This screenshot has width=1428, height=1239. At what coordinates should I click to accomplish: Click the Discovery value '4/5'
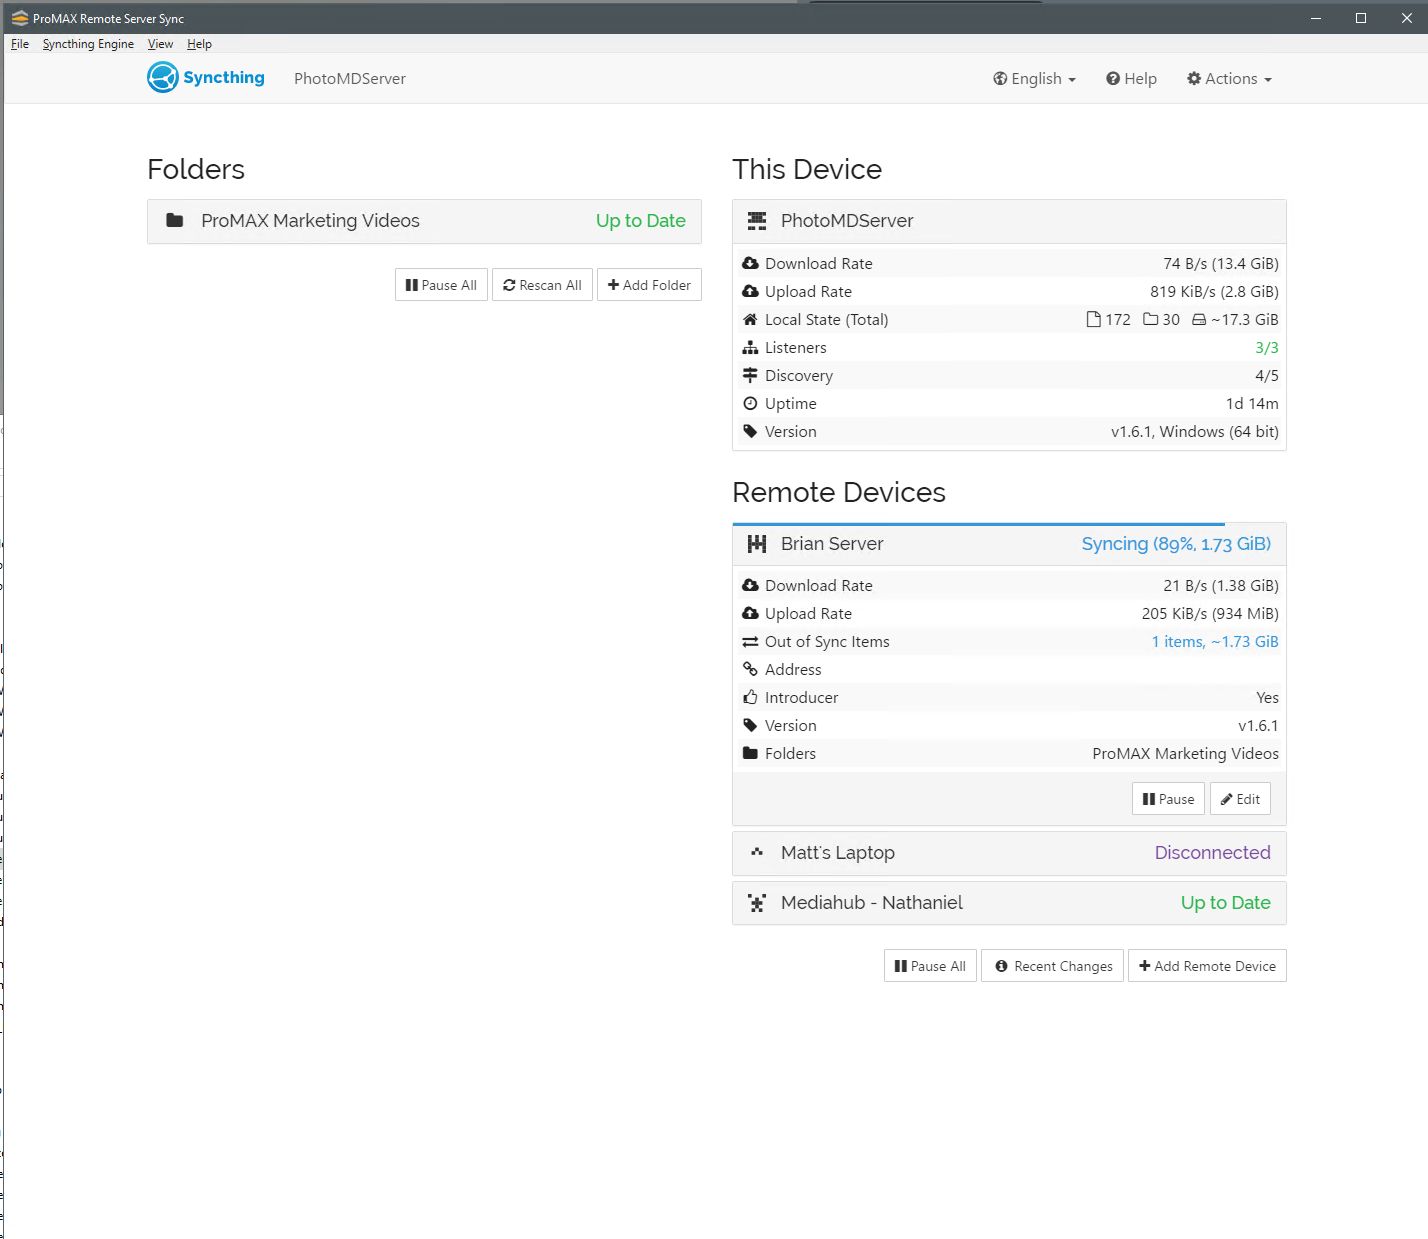(1267, 376)
